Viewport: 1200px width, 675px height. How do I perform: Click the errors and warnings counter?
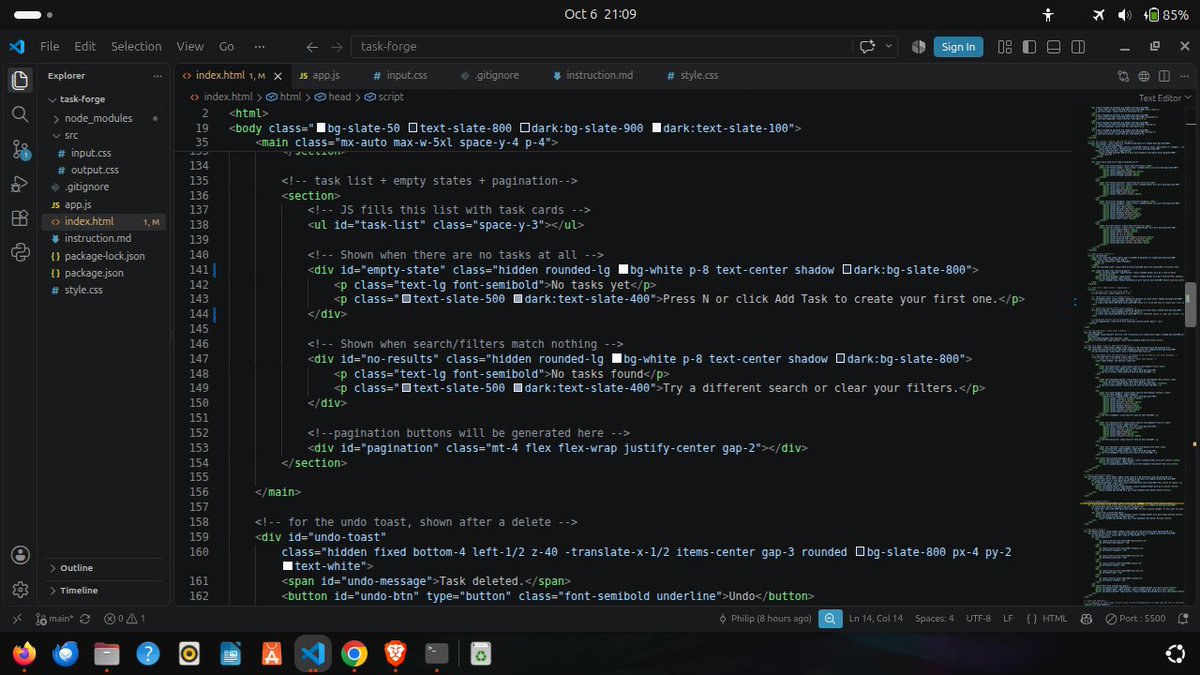125,618
